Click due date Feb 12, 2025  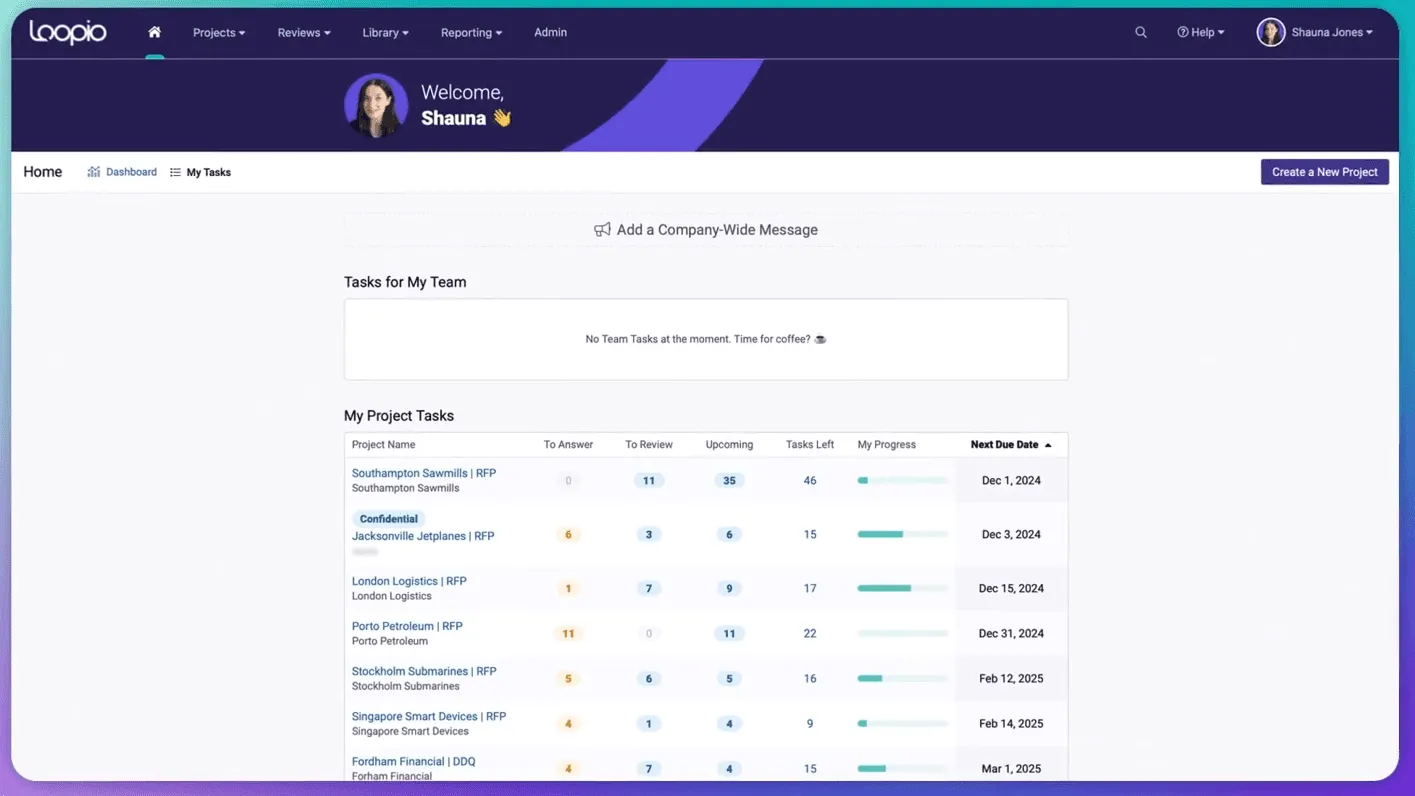(x=1011, y=679)
